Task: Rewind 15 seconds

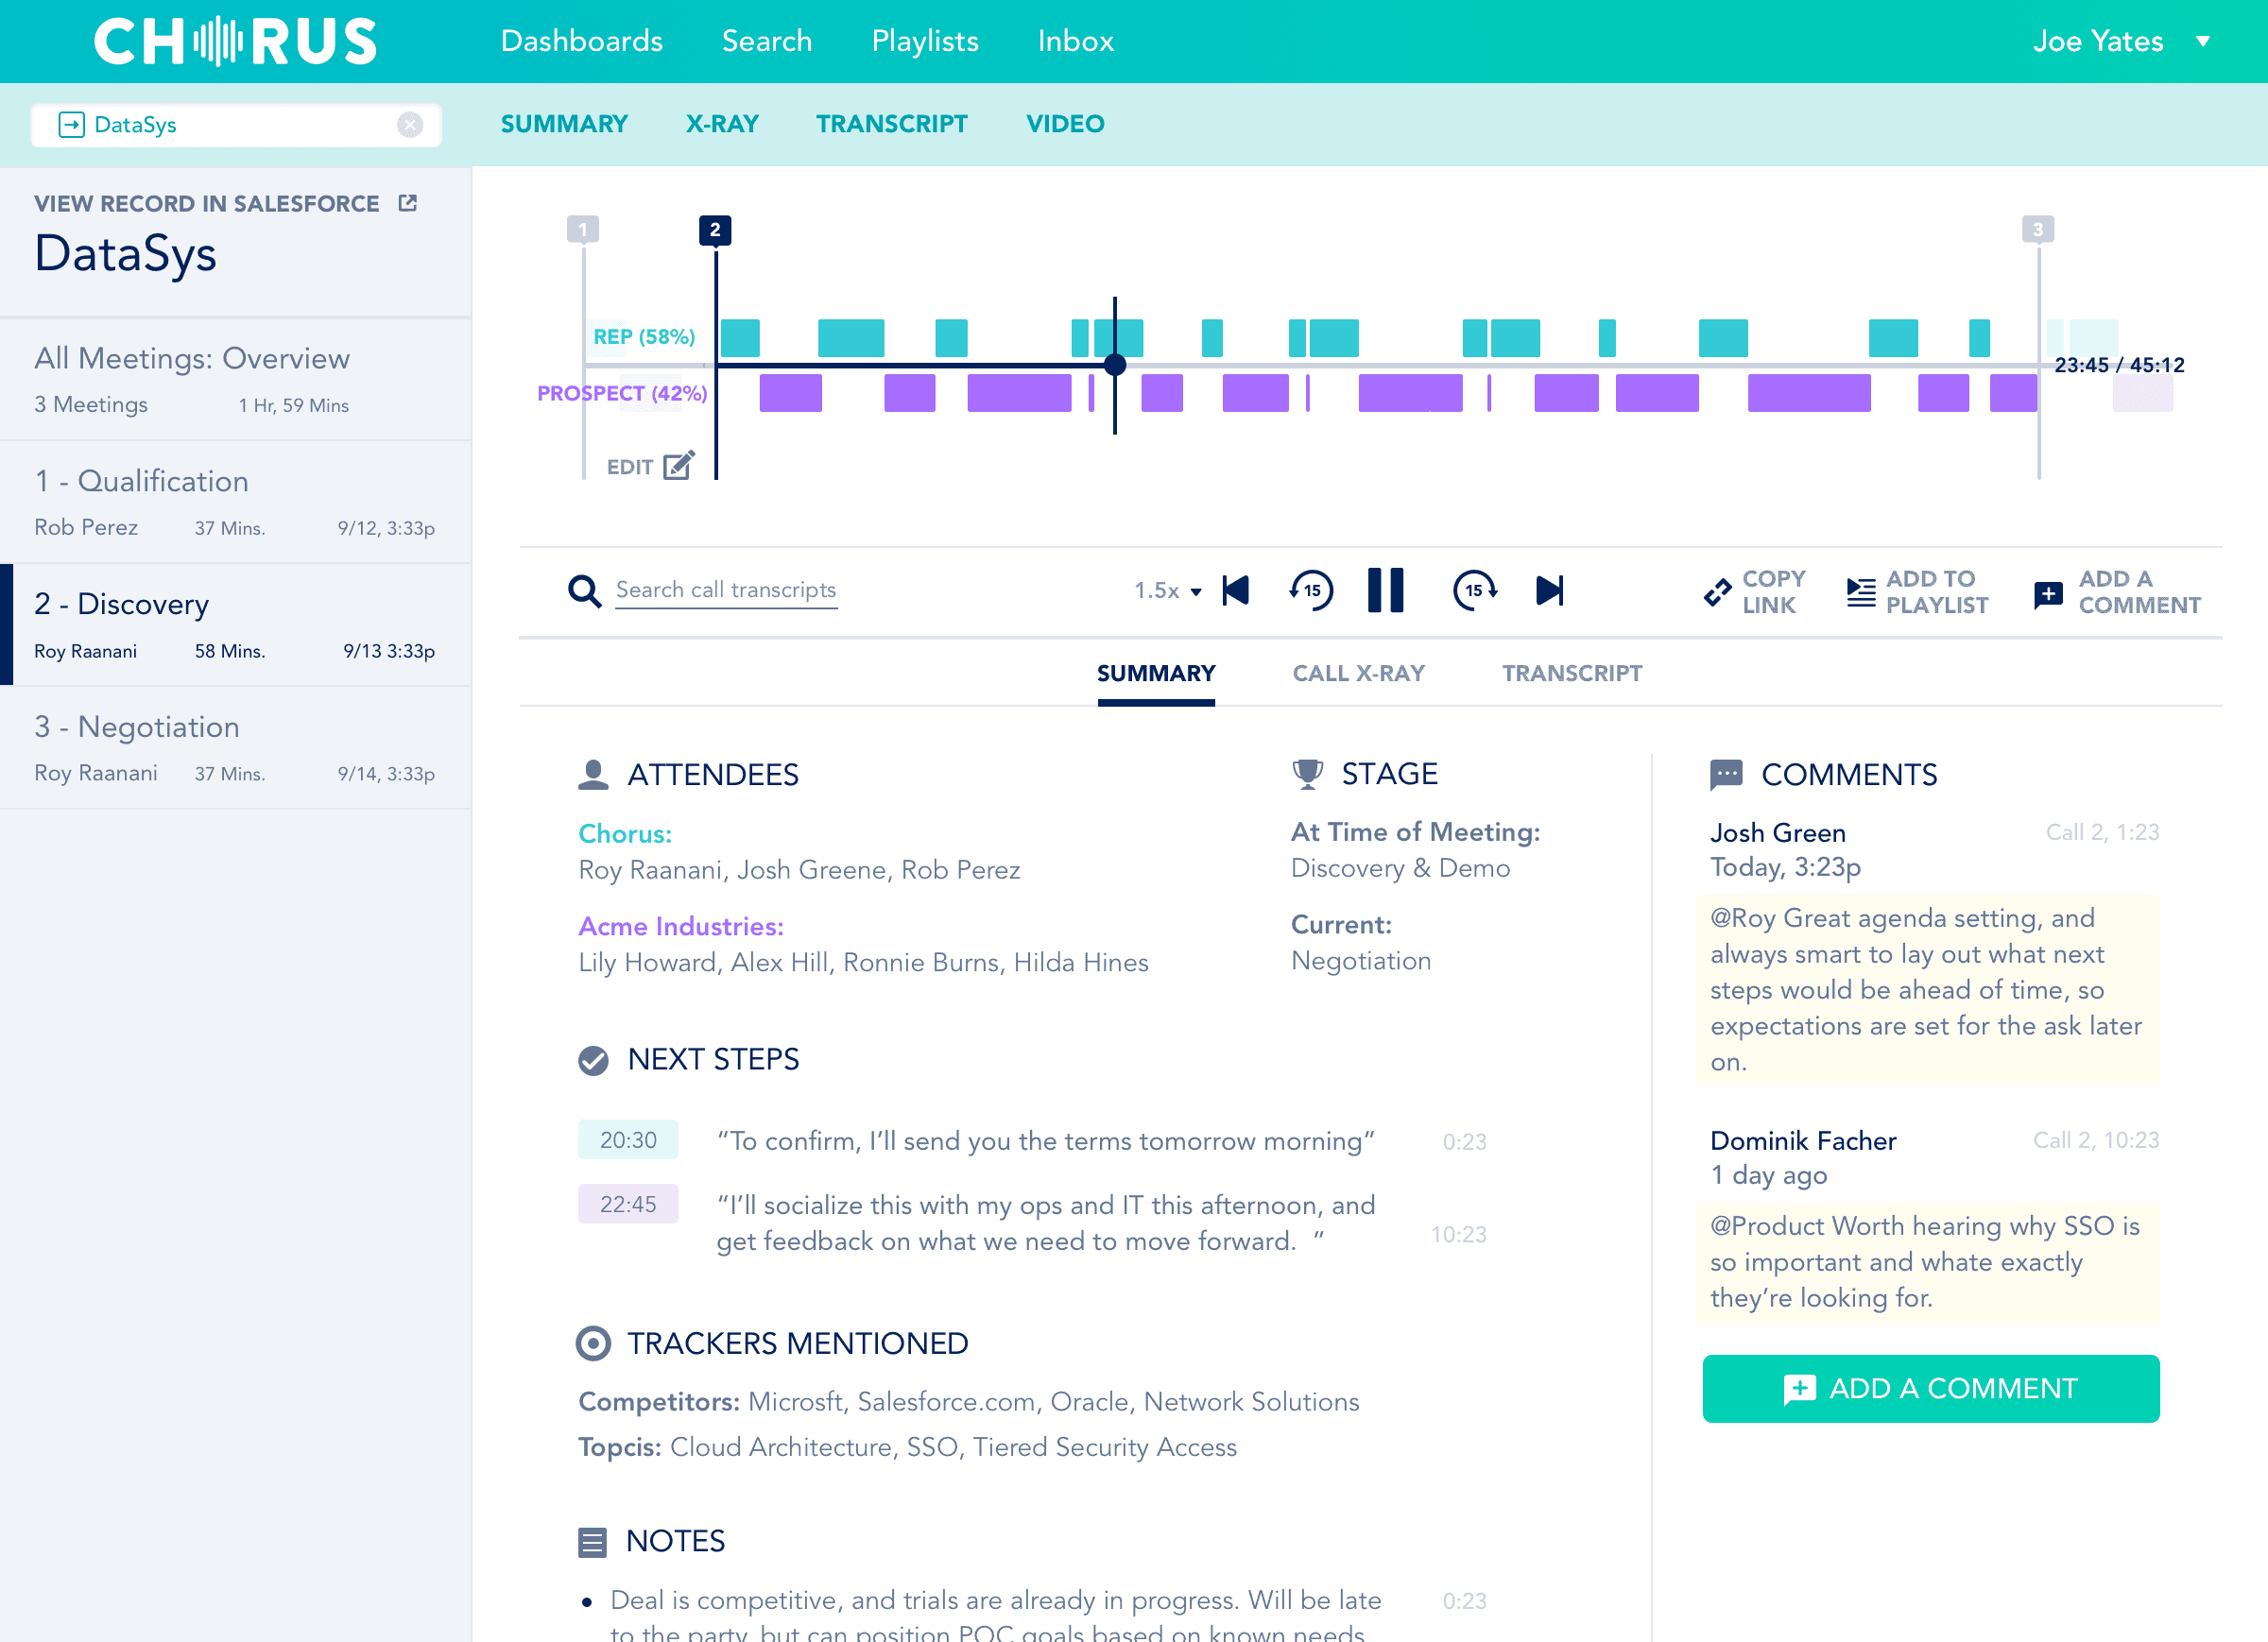Action: (1312, 591)
